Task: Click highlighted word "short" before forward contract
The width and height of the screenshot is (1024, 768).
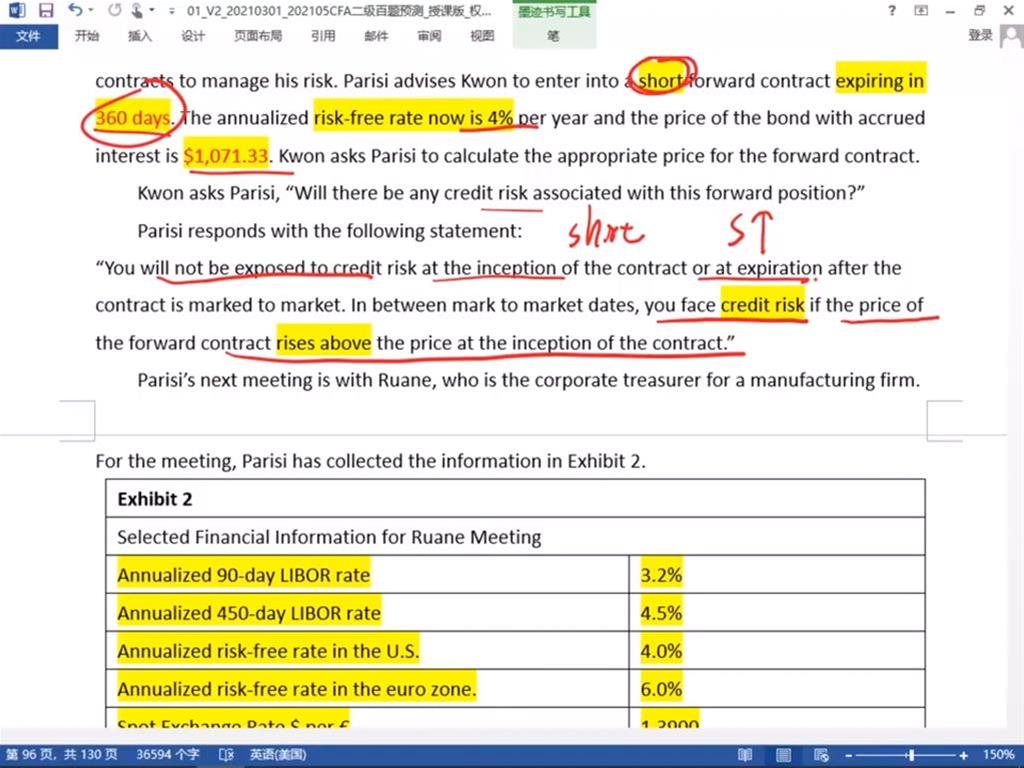Action: [x=661, y=81]
